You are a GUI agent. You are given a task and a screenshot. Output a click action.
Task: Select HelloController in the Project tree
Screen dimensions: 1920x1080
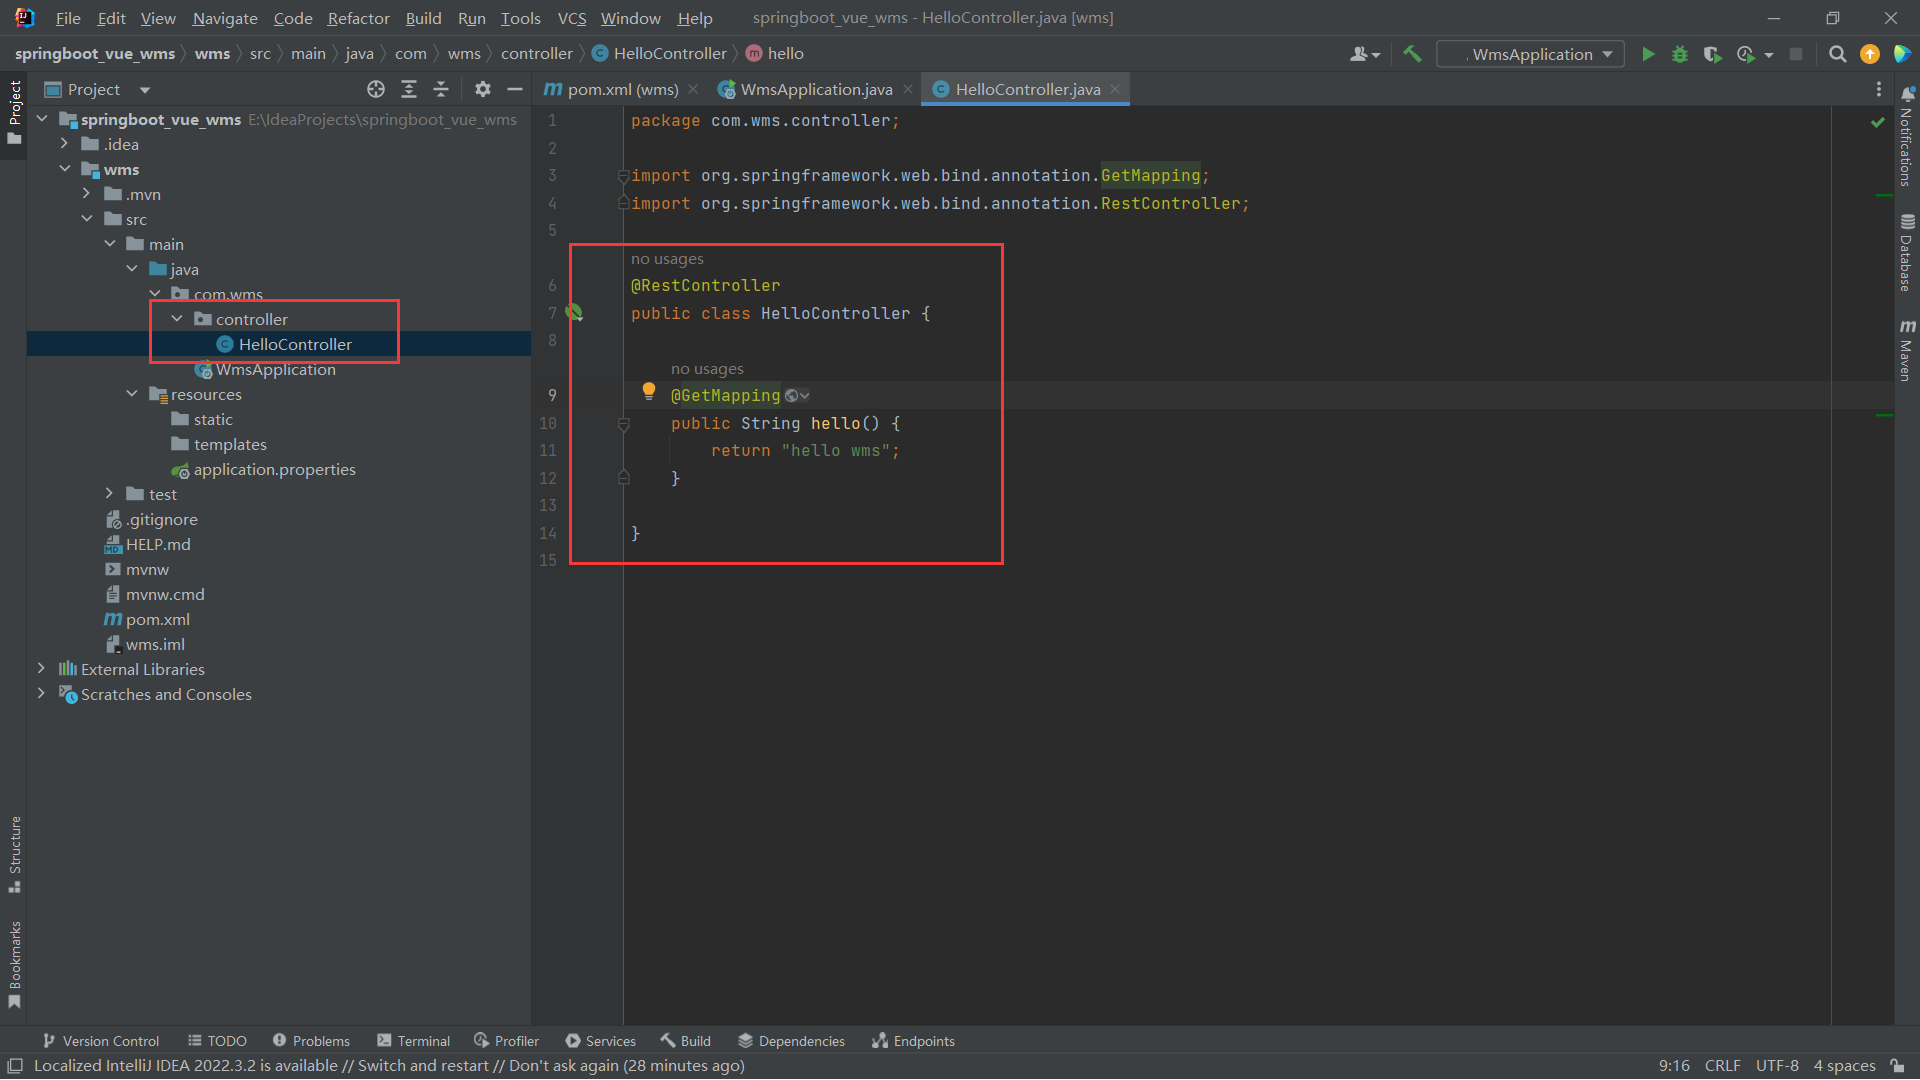coord(295,343)
